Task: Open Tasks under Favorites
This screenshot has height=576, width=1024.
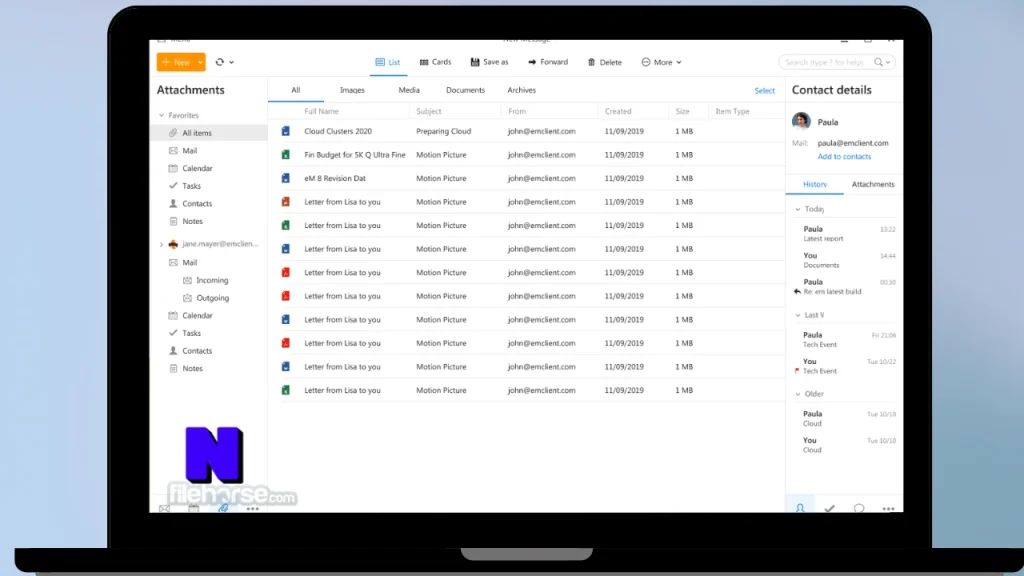Action: [191, 185]
